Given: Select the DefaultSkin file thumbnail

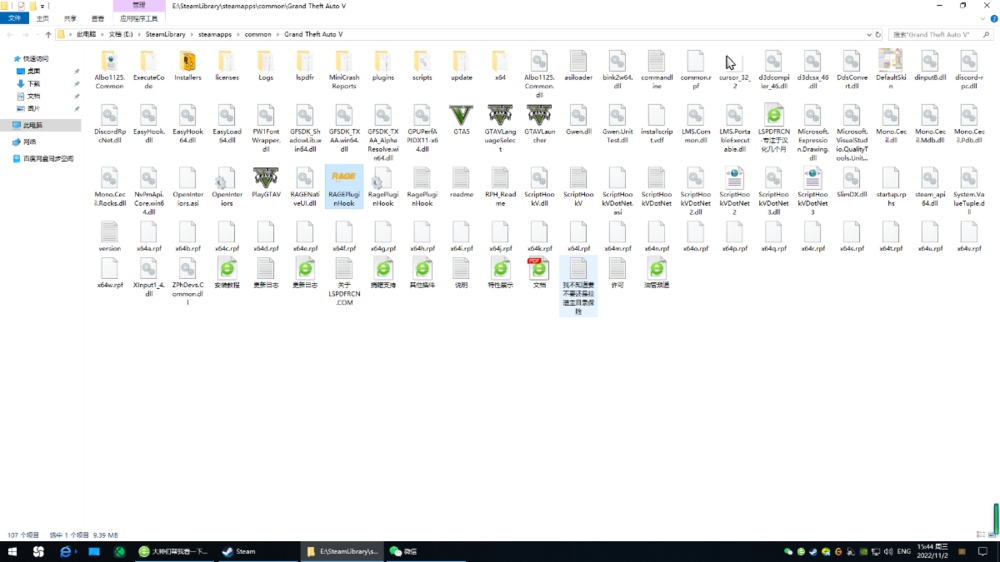Looking at the screenshot, I should (890, 60).
